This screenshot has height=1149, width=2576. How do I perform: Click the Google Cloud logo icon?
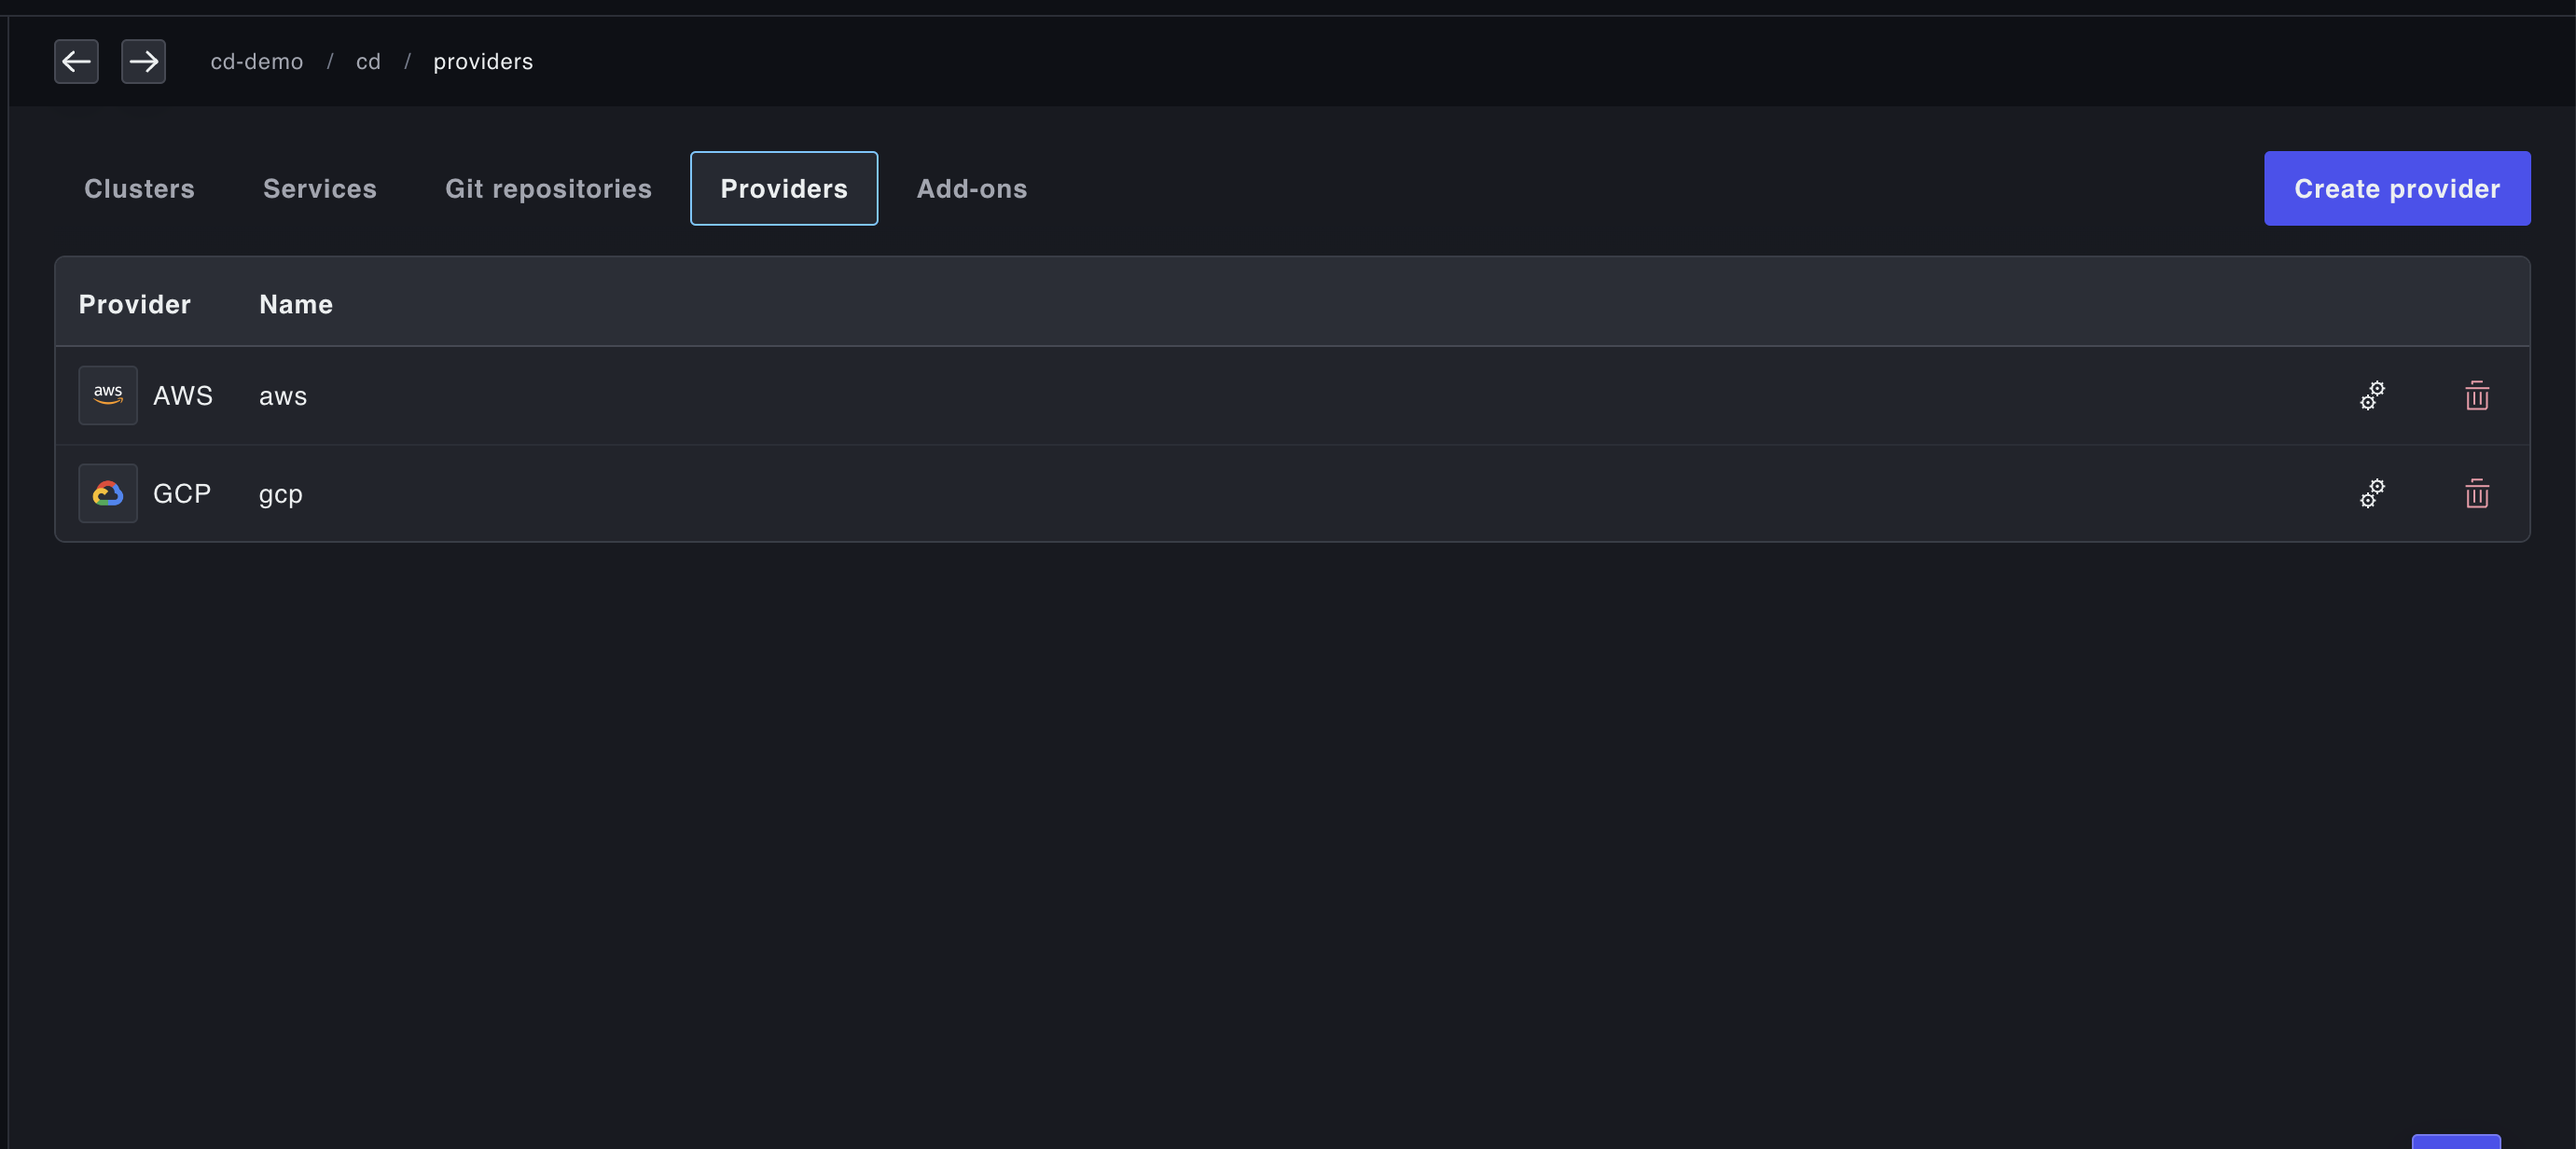tap(108, 494)
